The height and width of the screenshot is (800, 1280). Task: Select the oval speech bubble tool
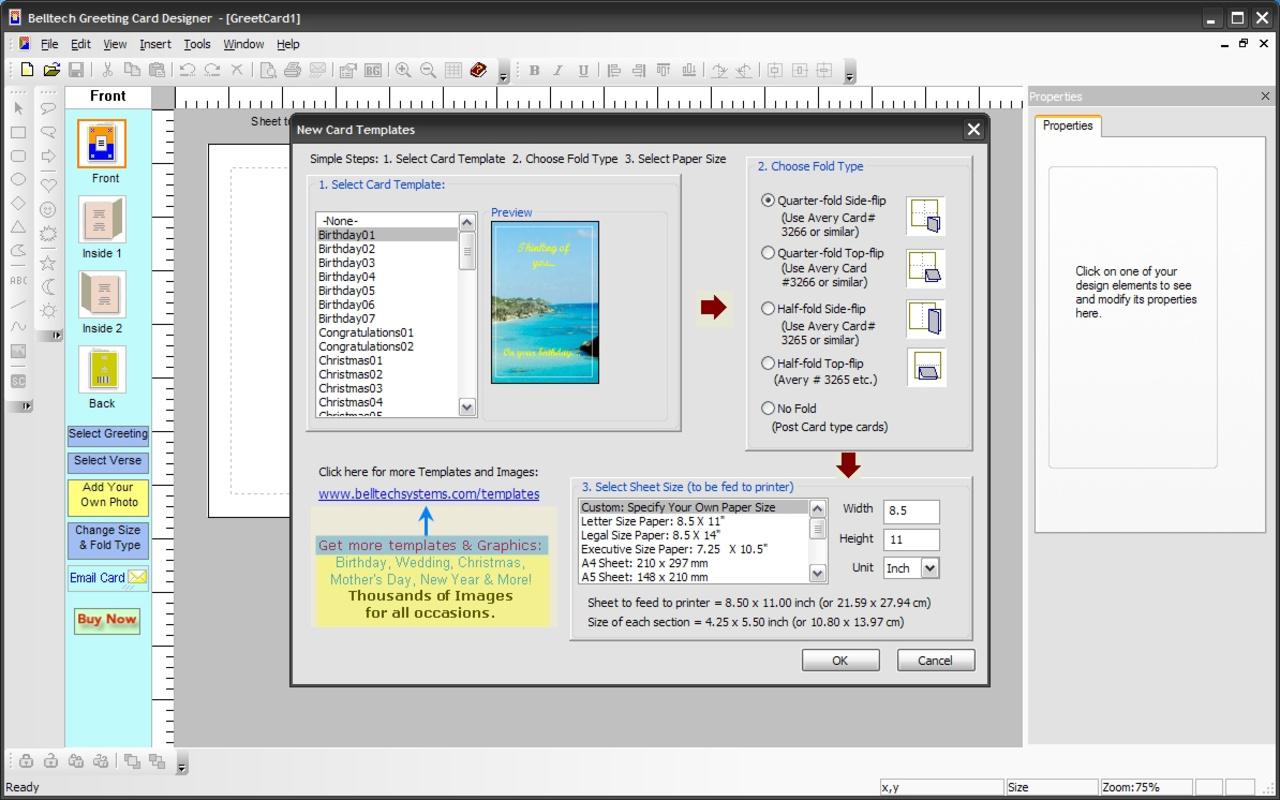[48, 108]
